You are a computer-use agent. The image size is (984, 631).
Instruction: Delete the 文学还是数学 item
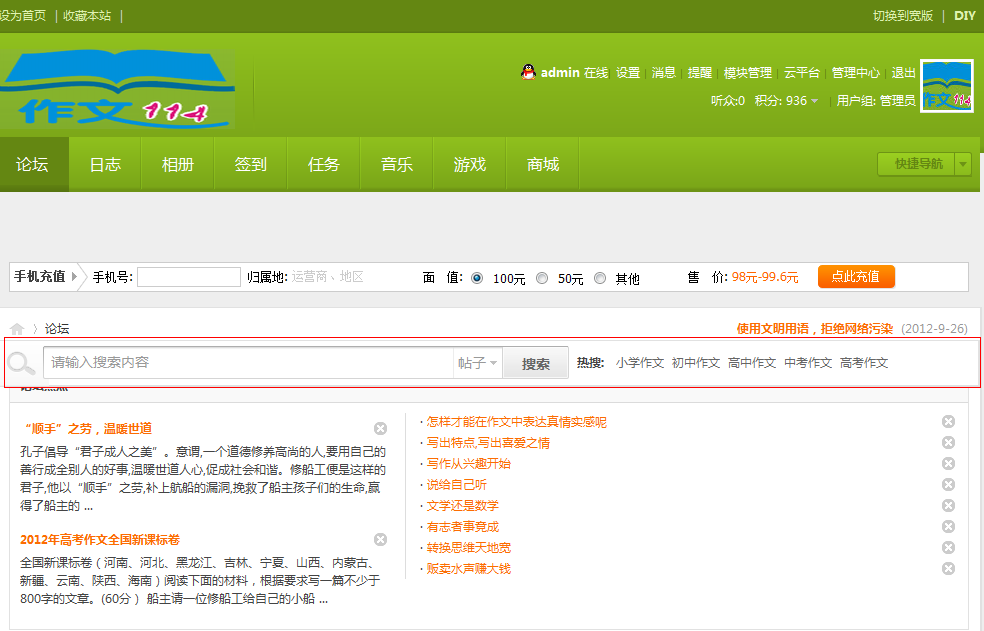coord(948,505)
